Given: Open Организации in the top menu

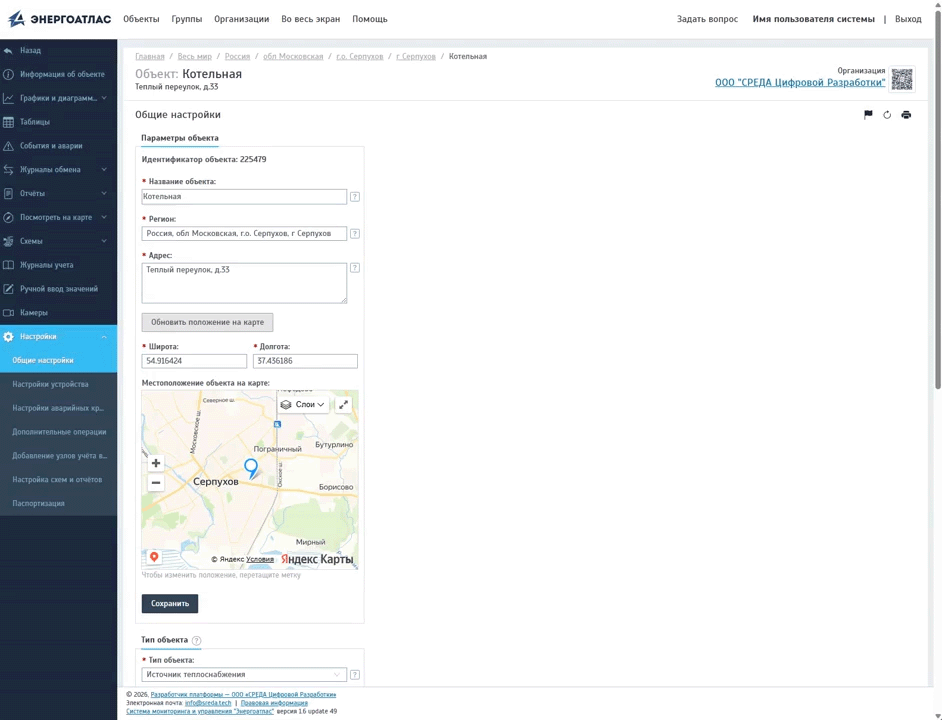Looking at the screenshot, I should [242, 19].
